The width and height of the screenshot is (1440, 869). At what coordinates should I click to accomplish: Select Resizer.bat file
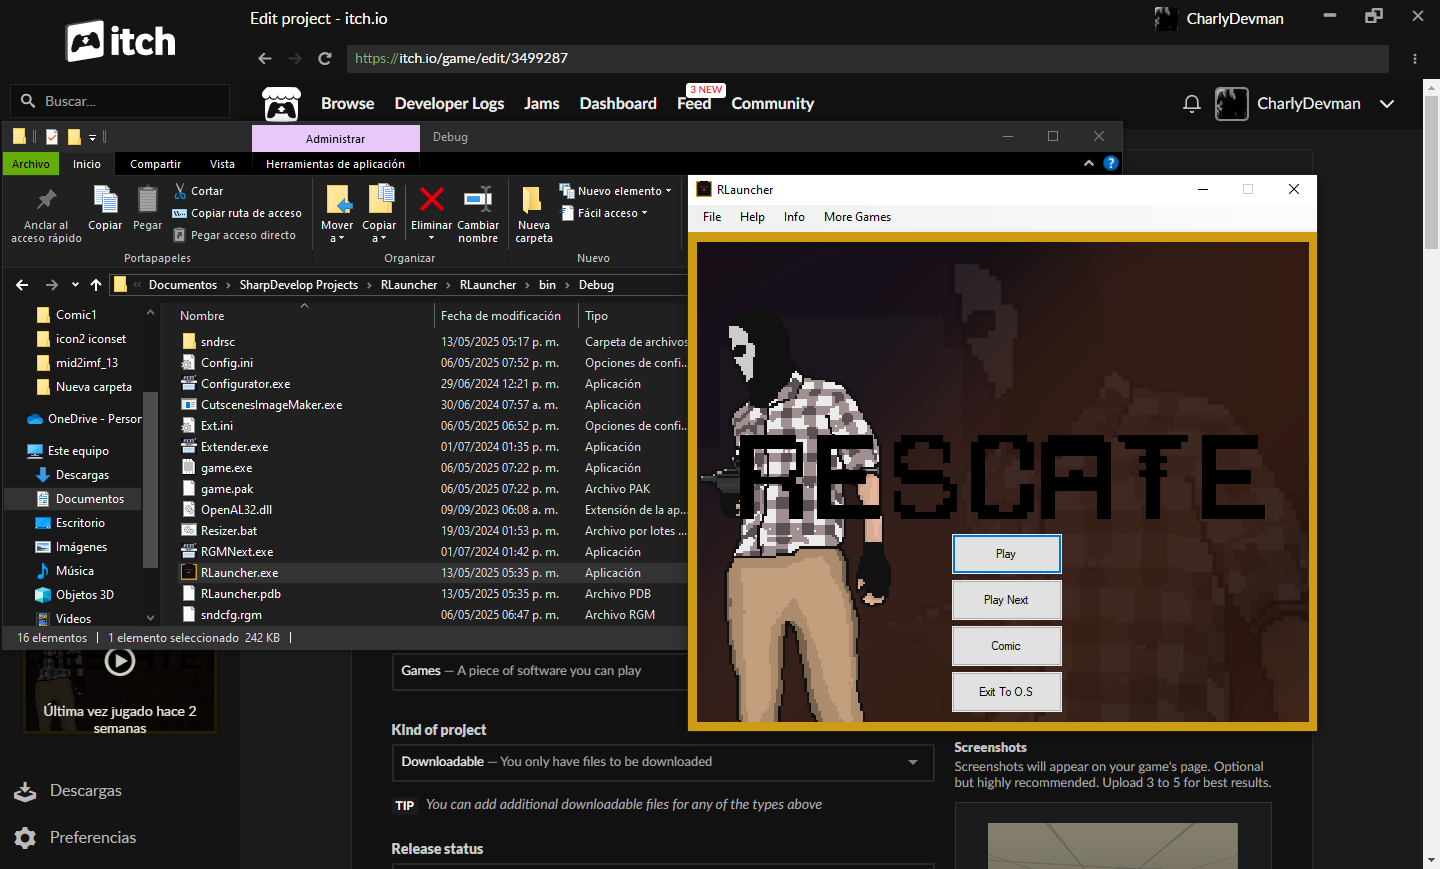(x=228, y=531)
